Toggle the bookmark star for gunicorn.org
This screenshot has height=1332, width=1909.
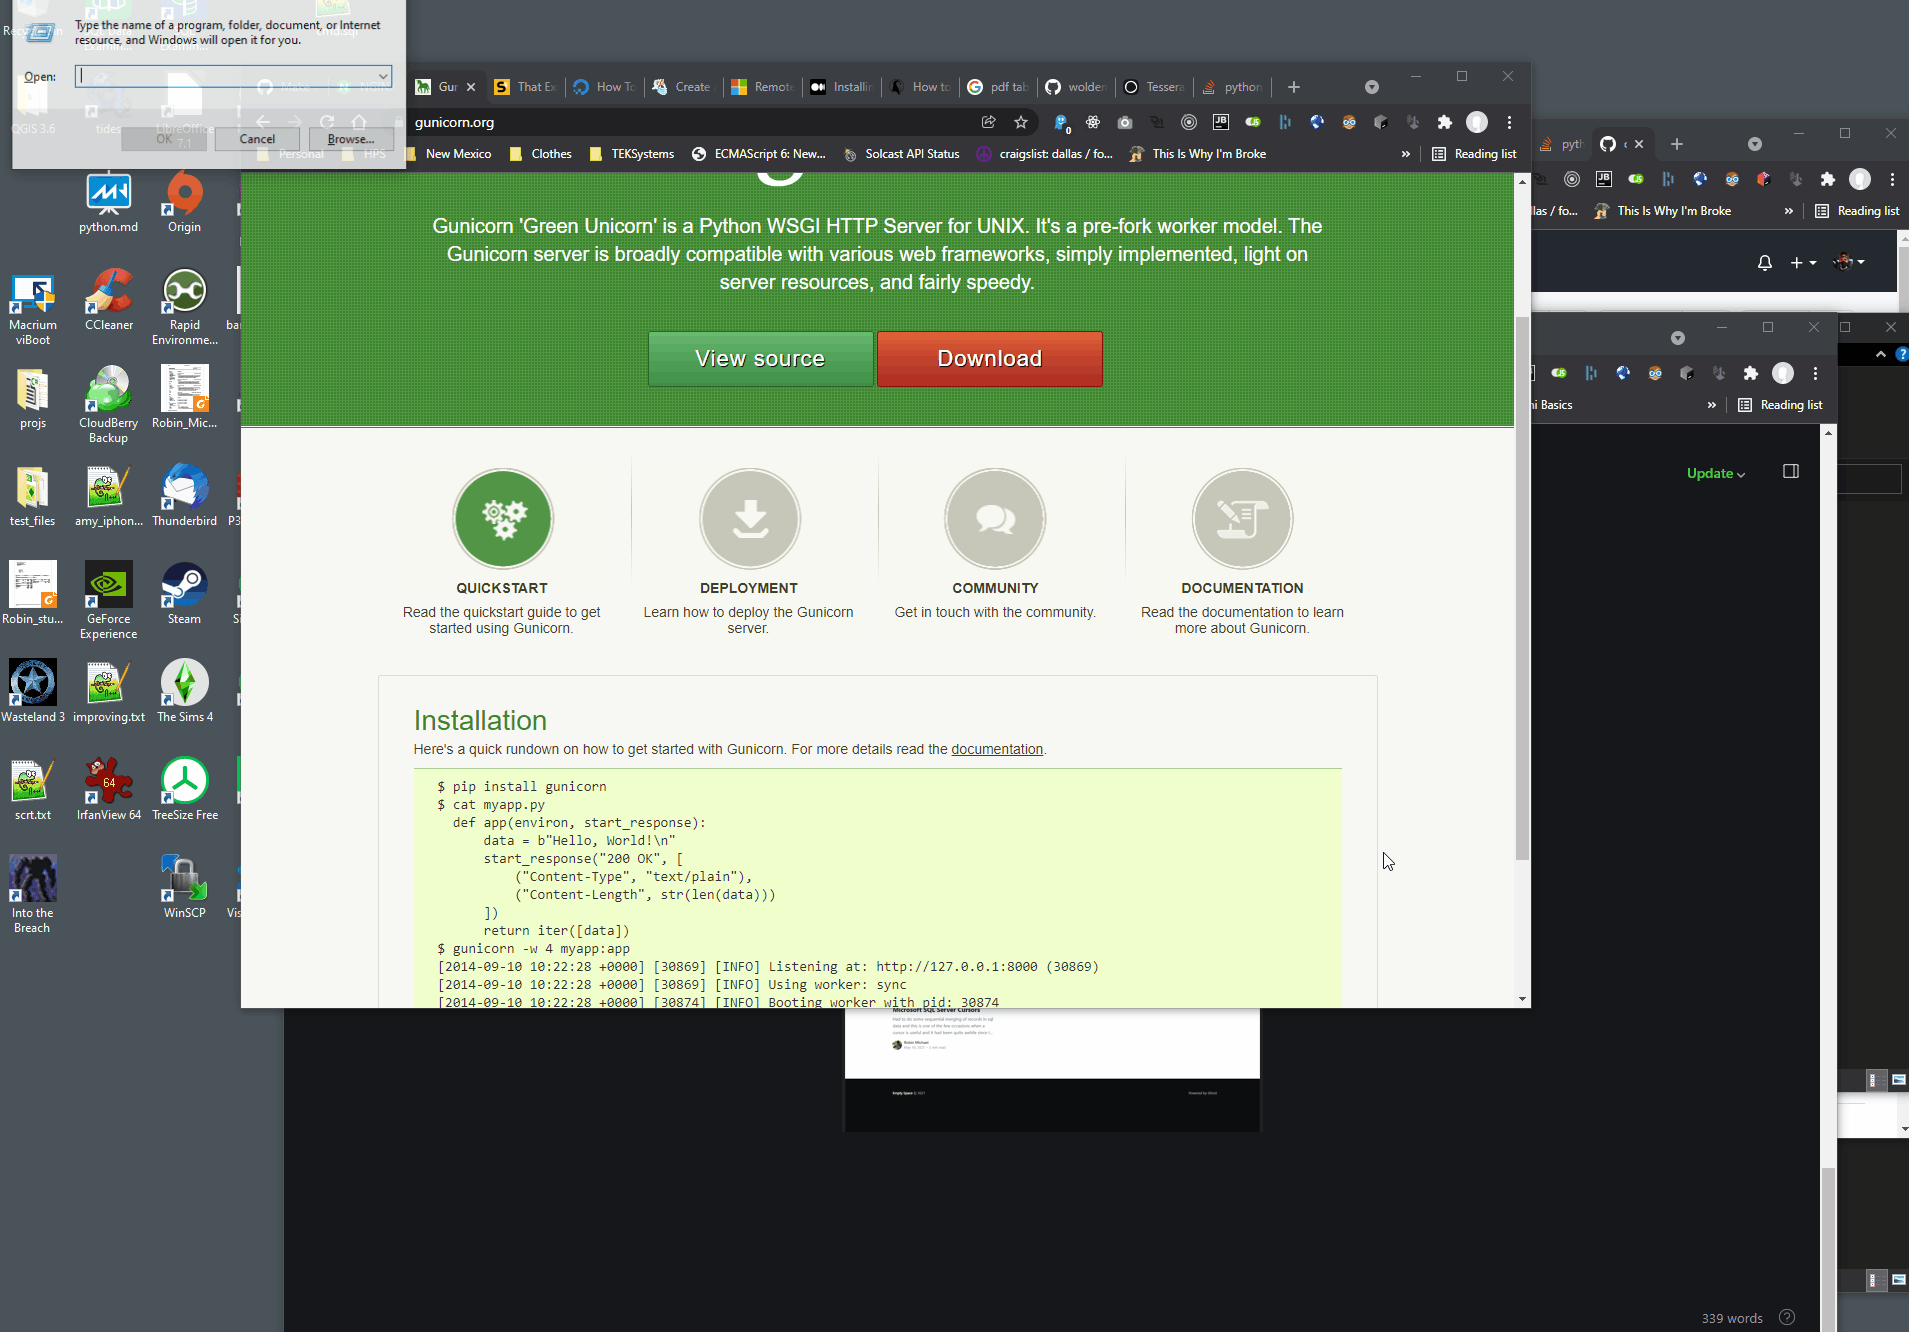pos(1021,122)
